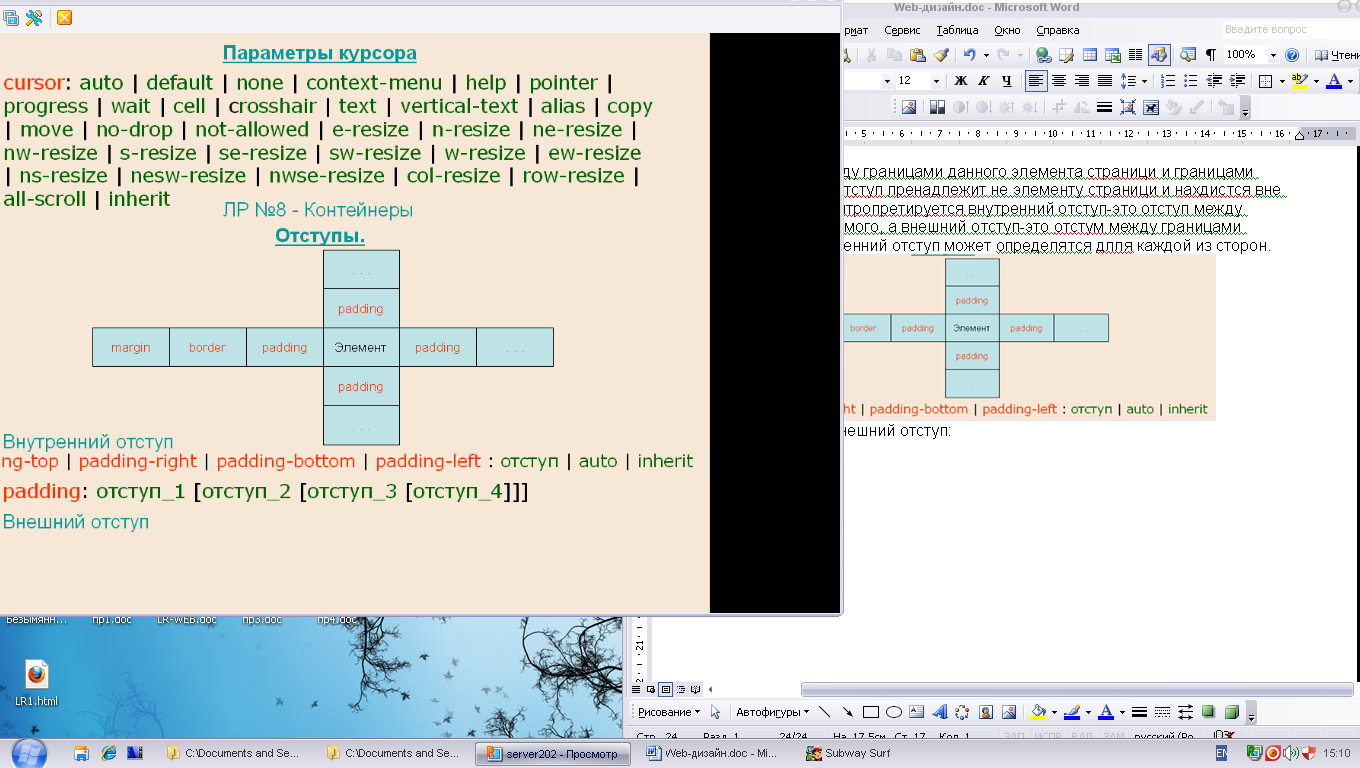Align the text to the right
The width and height of the screenshot is (1360, 768).
pos(1082,81)
